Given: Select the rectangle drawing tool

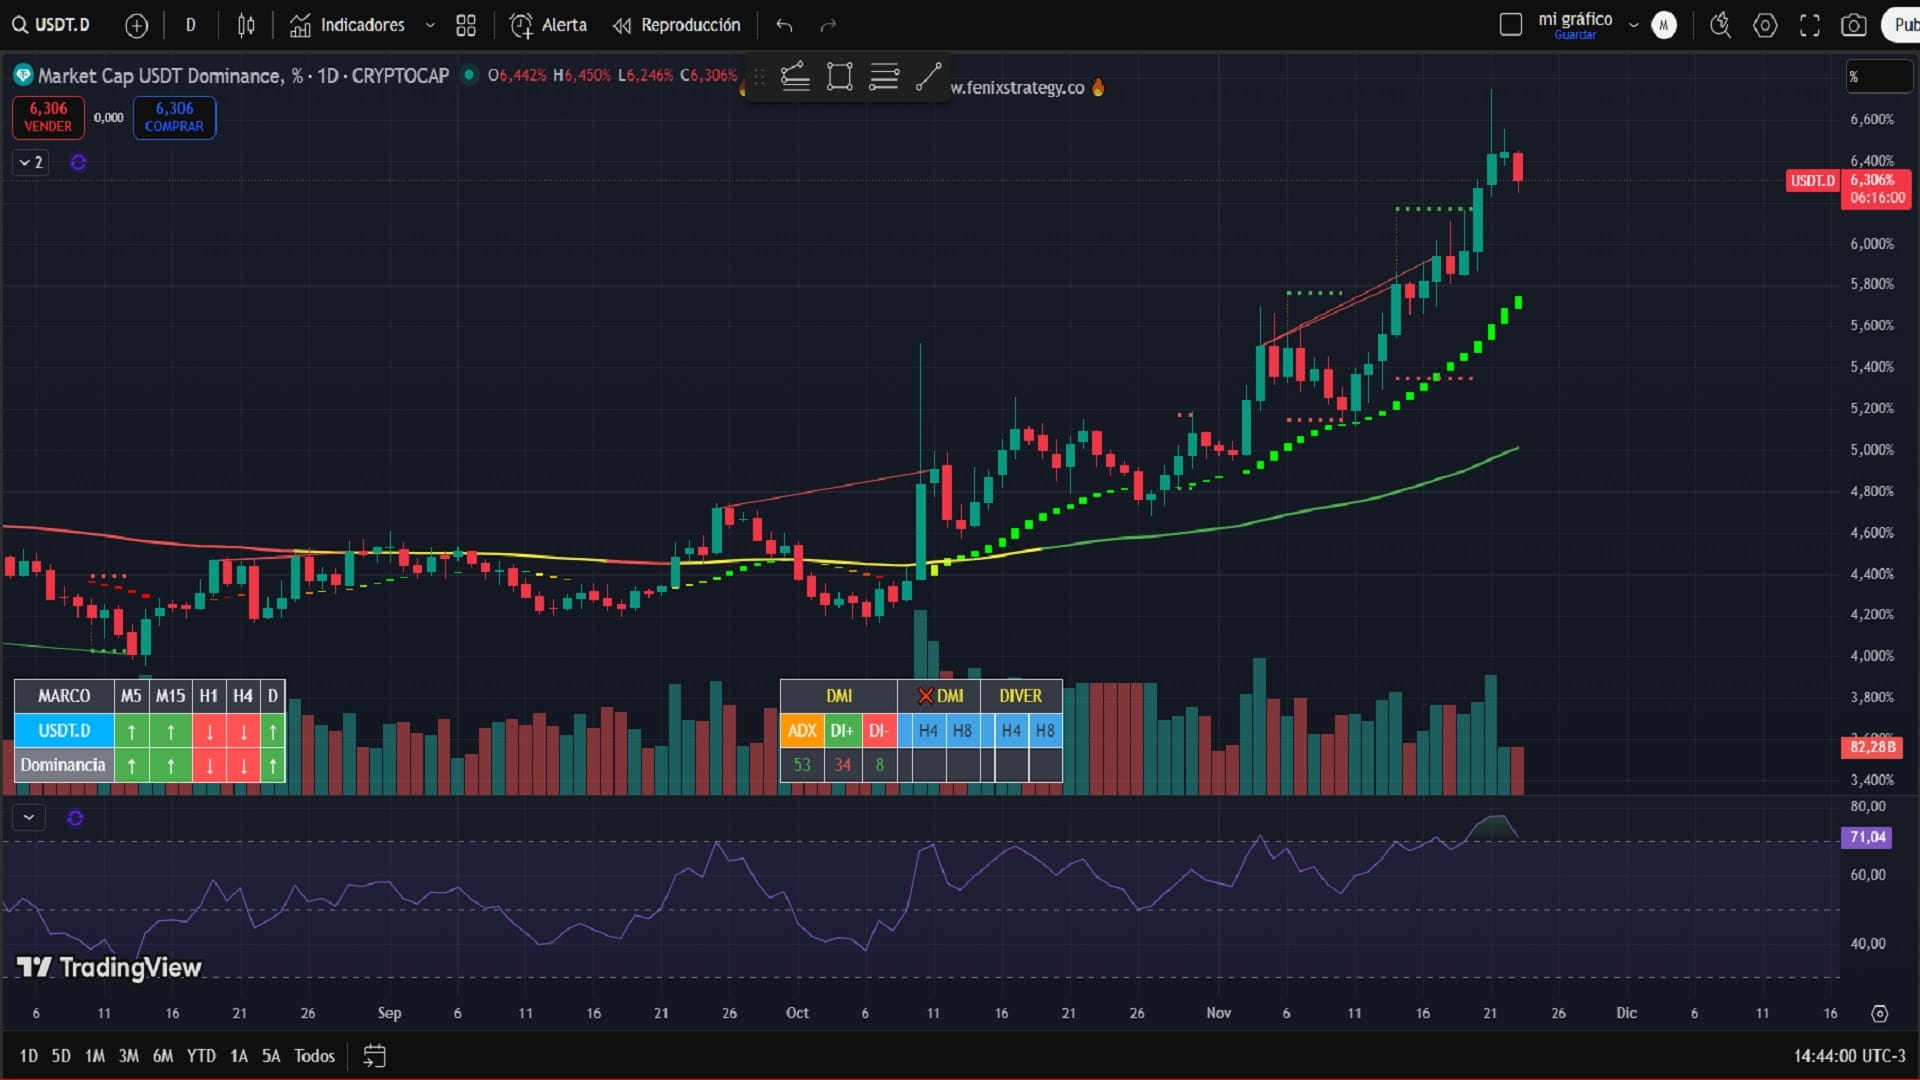Looking at the screenshot, I should coord(840,77).
